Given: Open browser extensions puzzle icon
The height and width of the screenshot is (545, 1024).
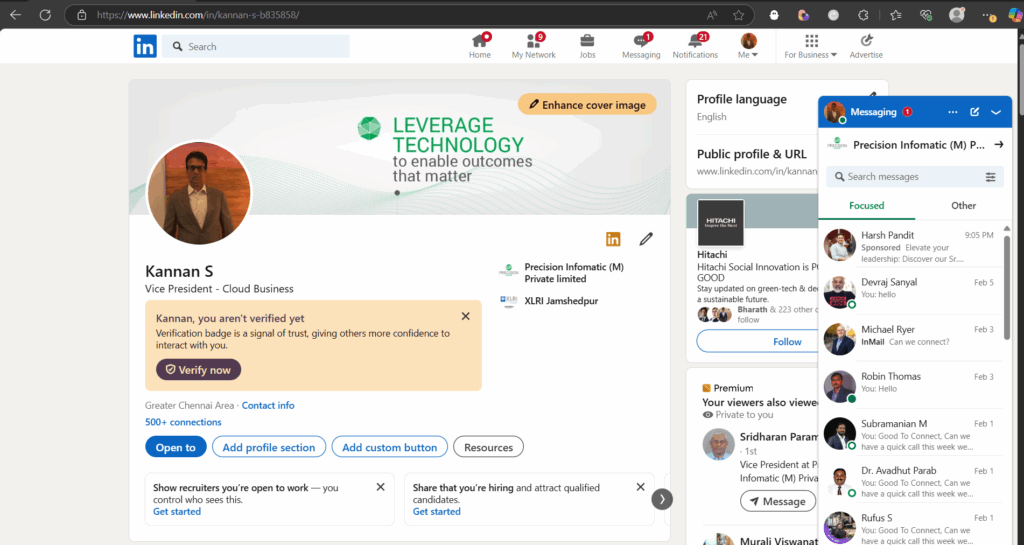Looking at the screenshot, I should pyautogui.click(x=863, y=15).
